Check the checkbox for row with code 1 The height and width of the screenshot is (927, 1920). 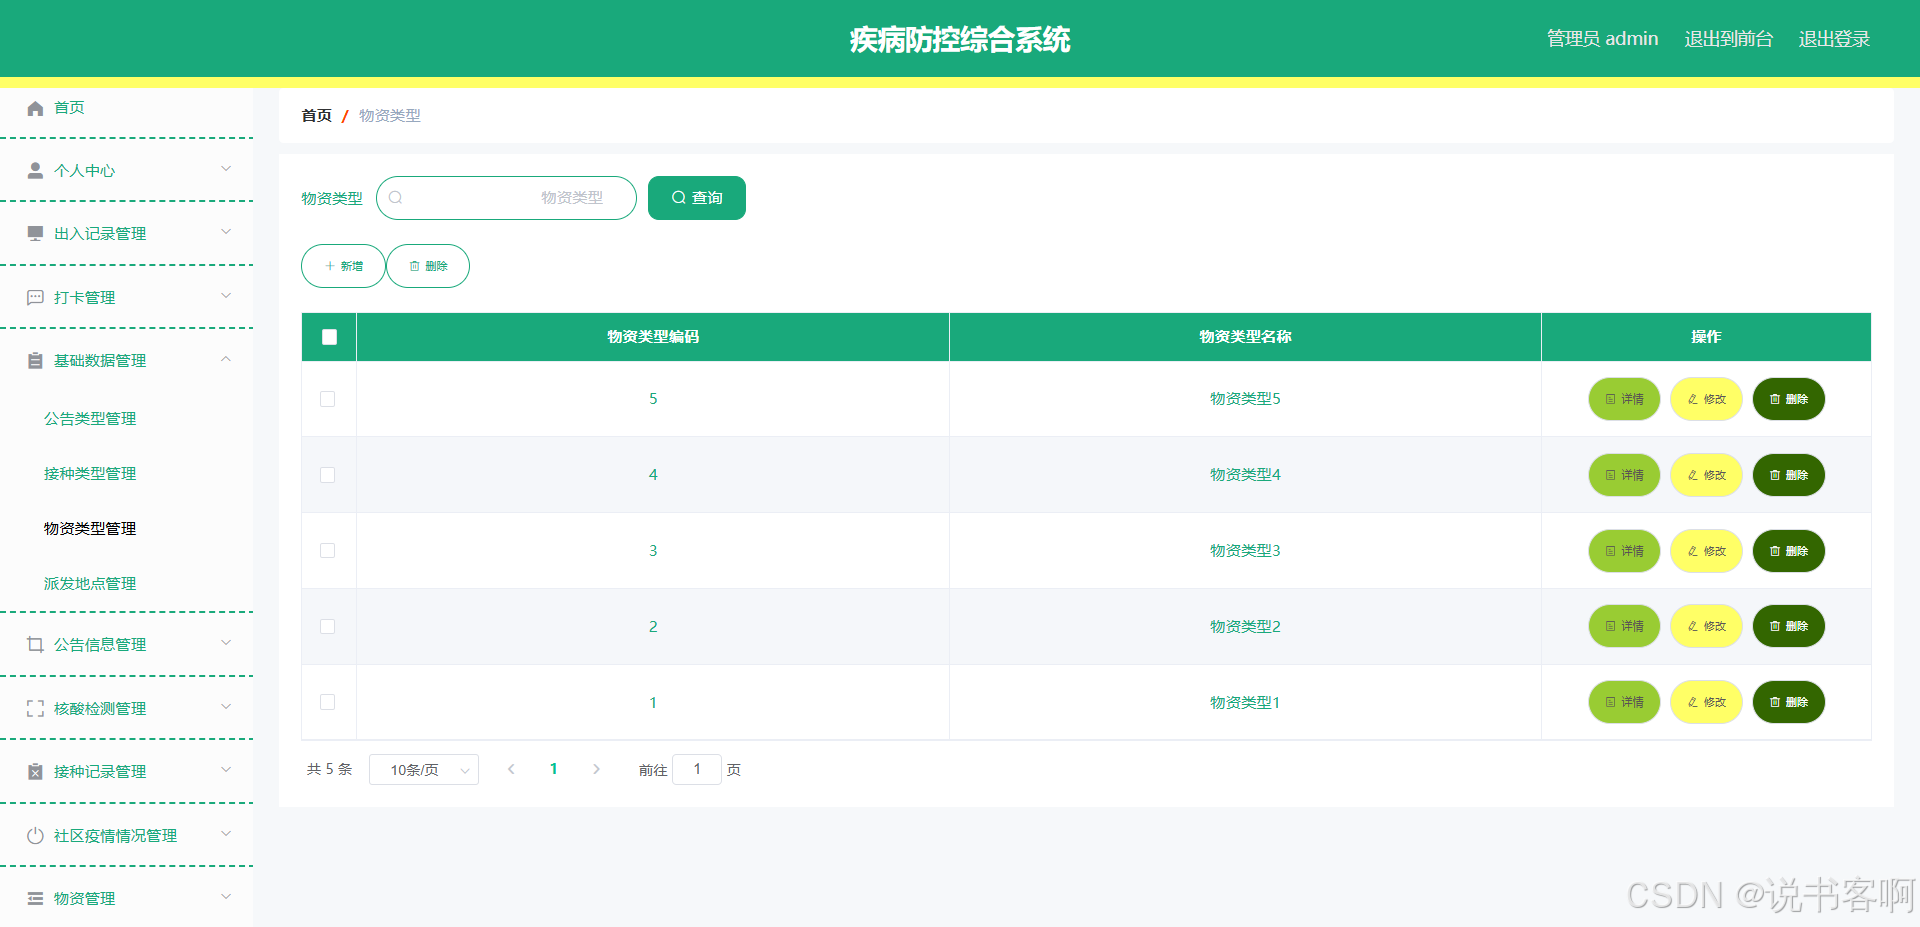pyautogui.click(x=327, y=702)
